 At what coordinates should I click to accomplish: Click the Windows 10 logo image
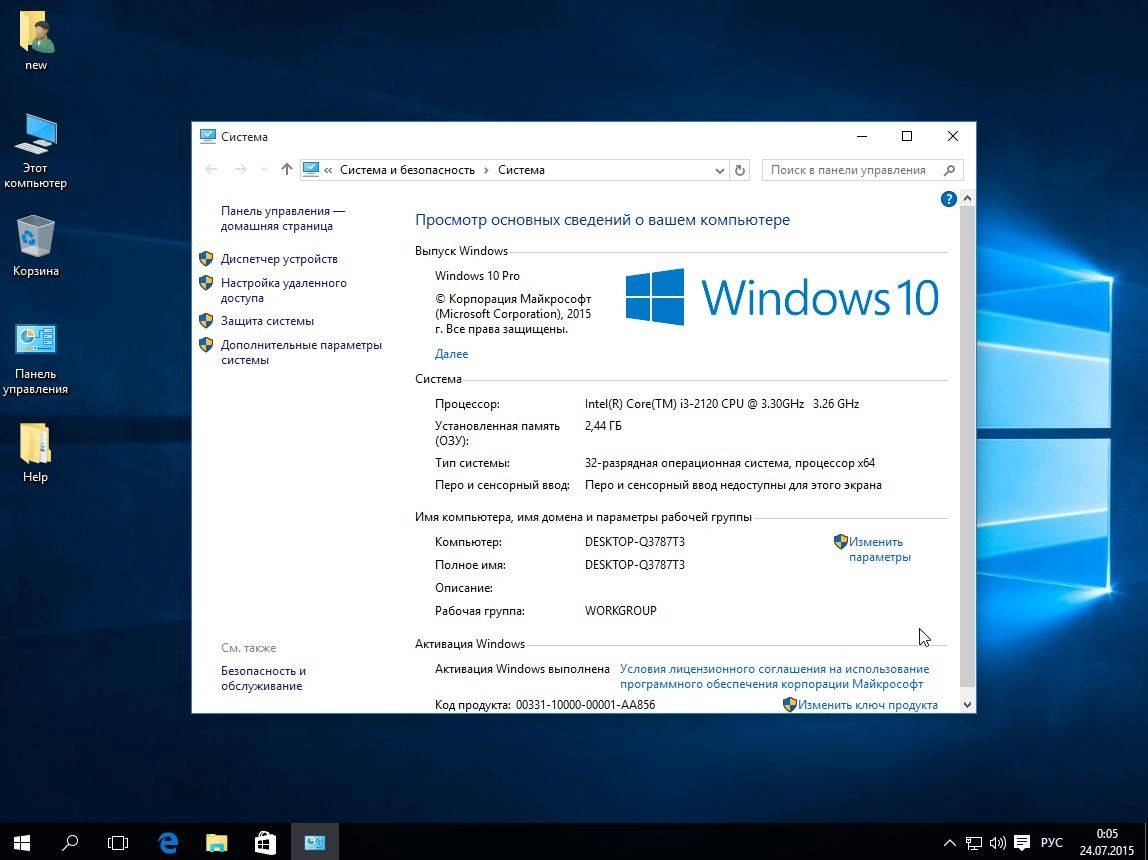(x=782, y=297)
